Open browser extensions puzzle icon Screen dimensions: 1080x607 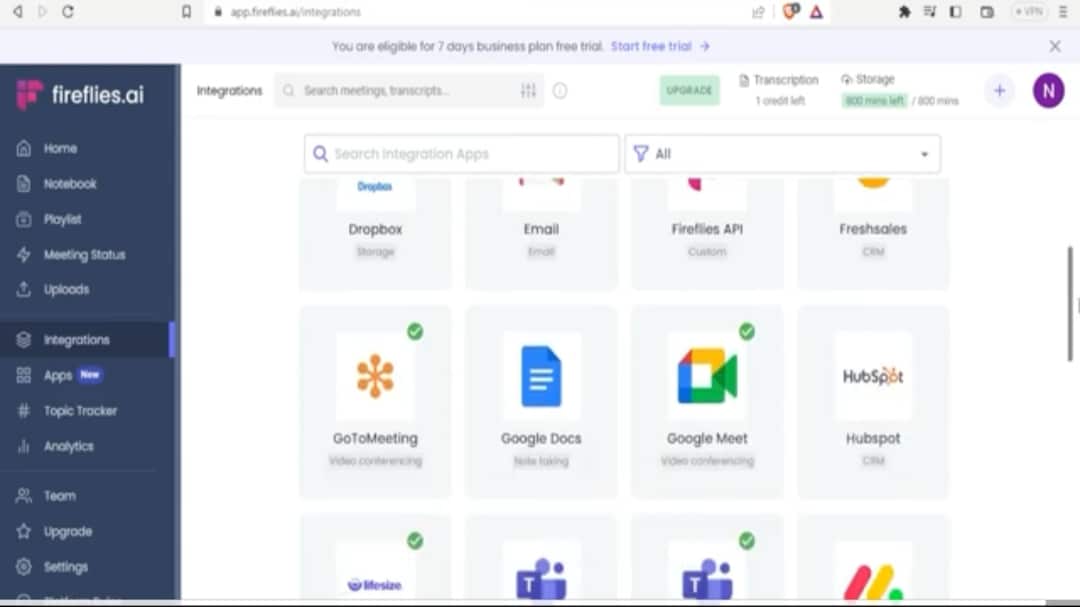tap(904, 12)
